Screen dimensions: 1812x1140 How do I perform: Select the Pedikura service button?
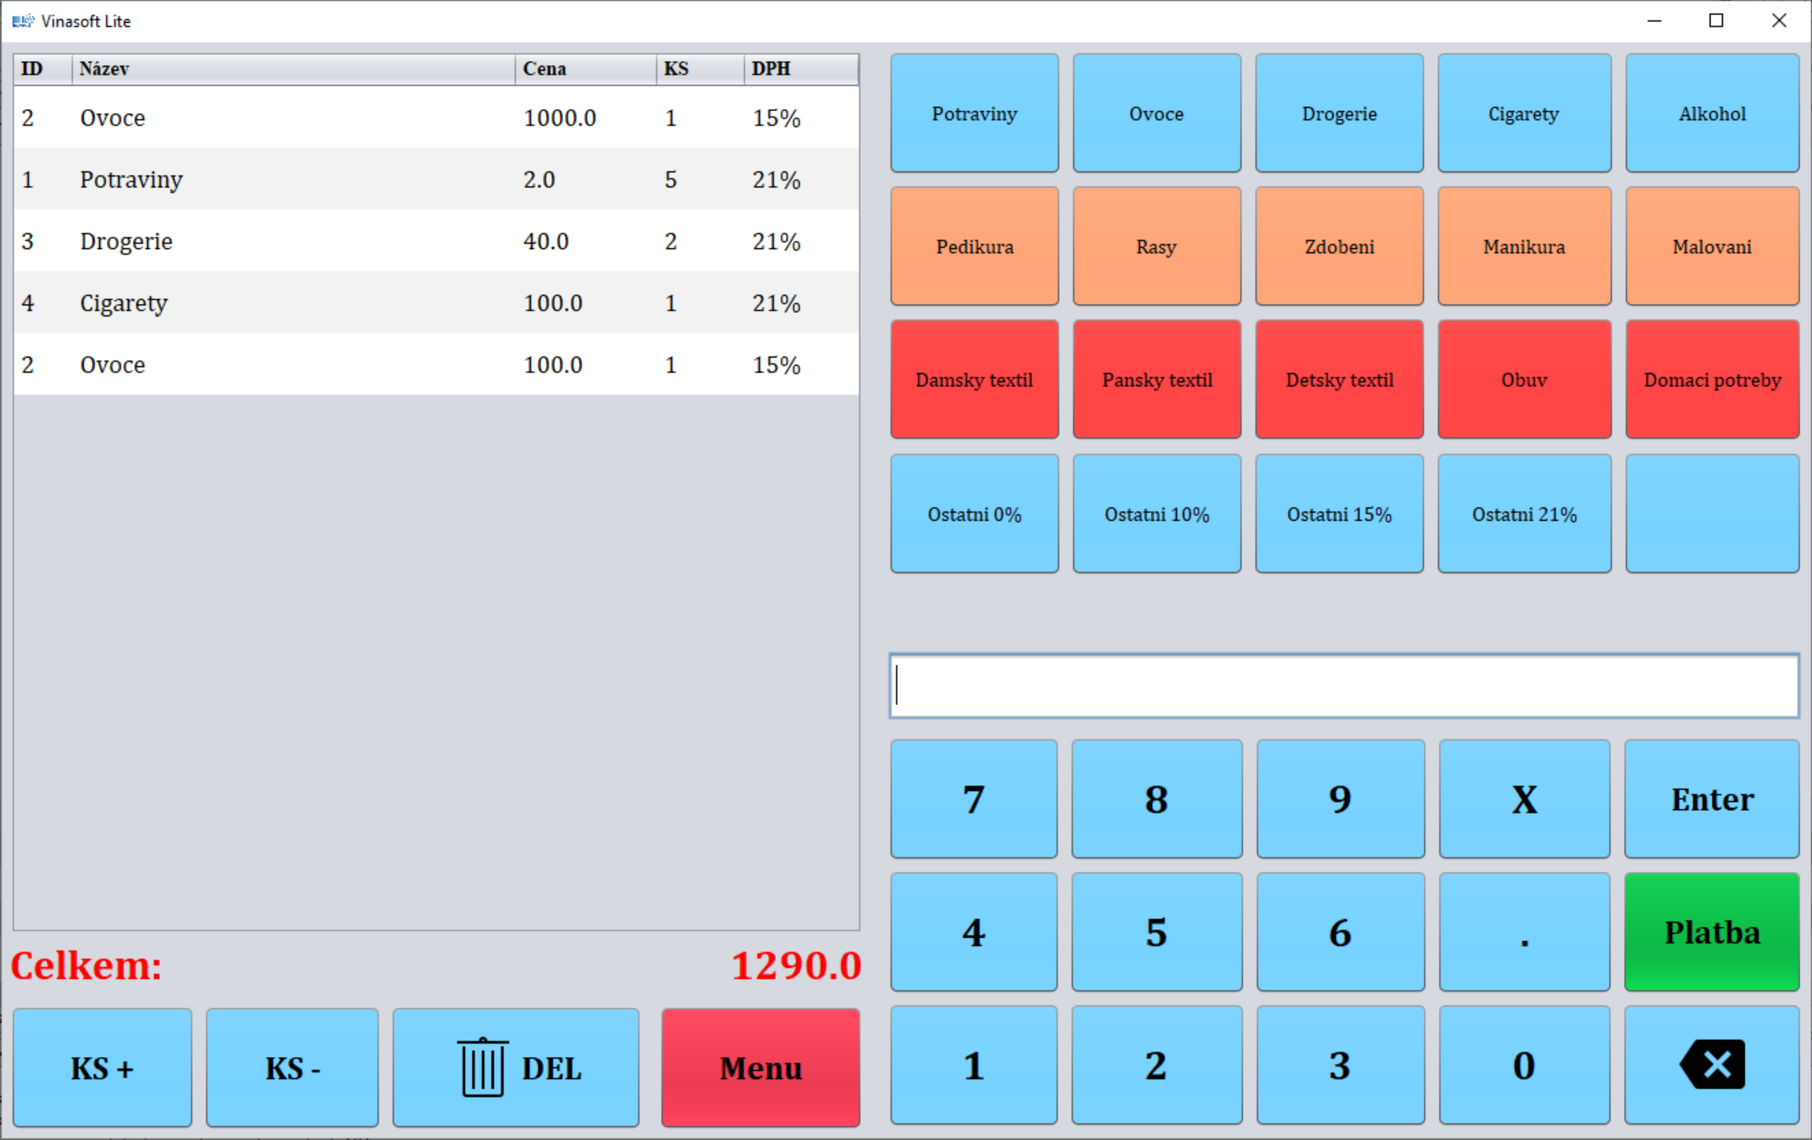click(x=973, y=246)
